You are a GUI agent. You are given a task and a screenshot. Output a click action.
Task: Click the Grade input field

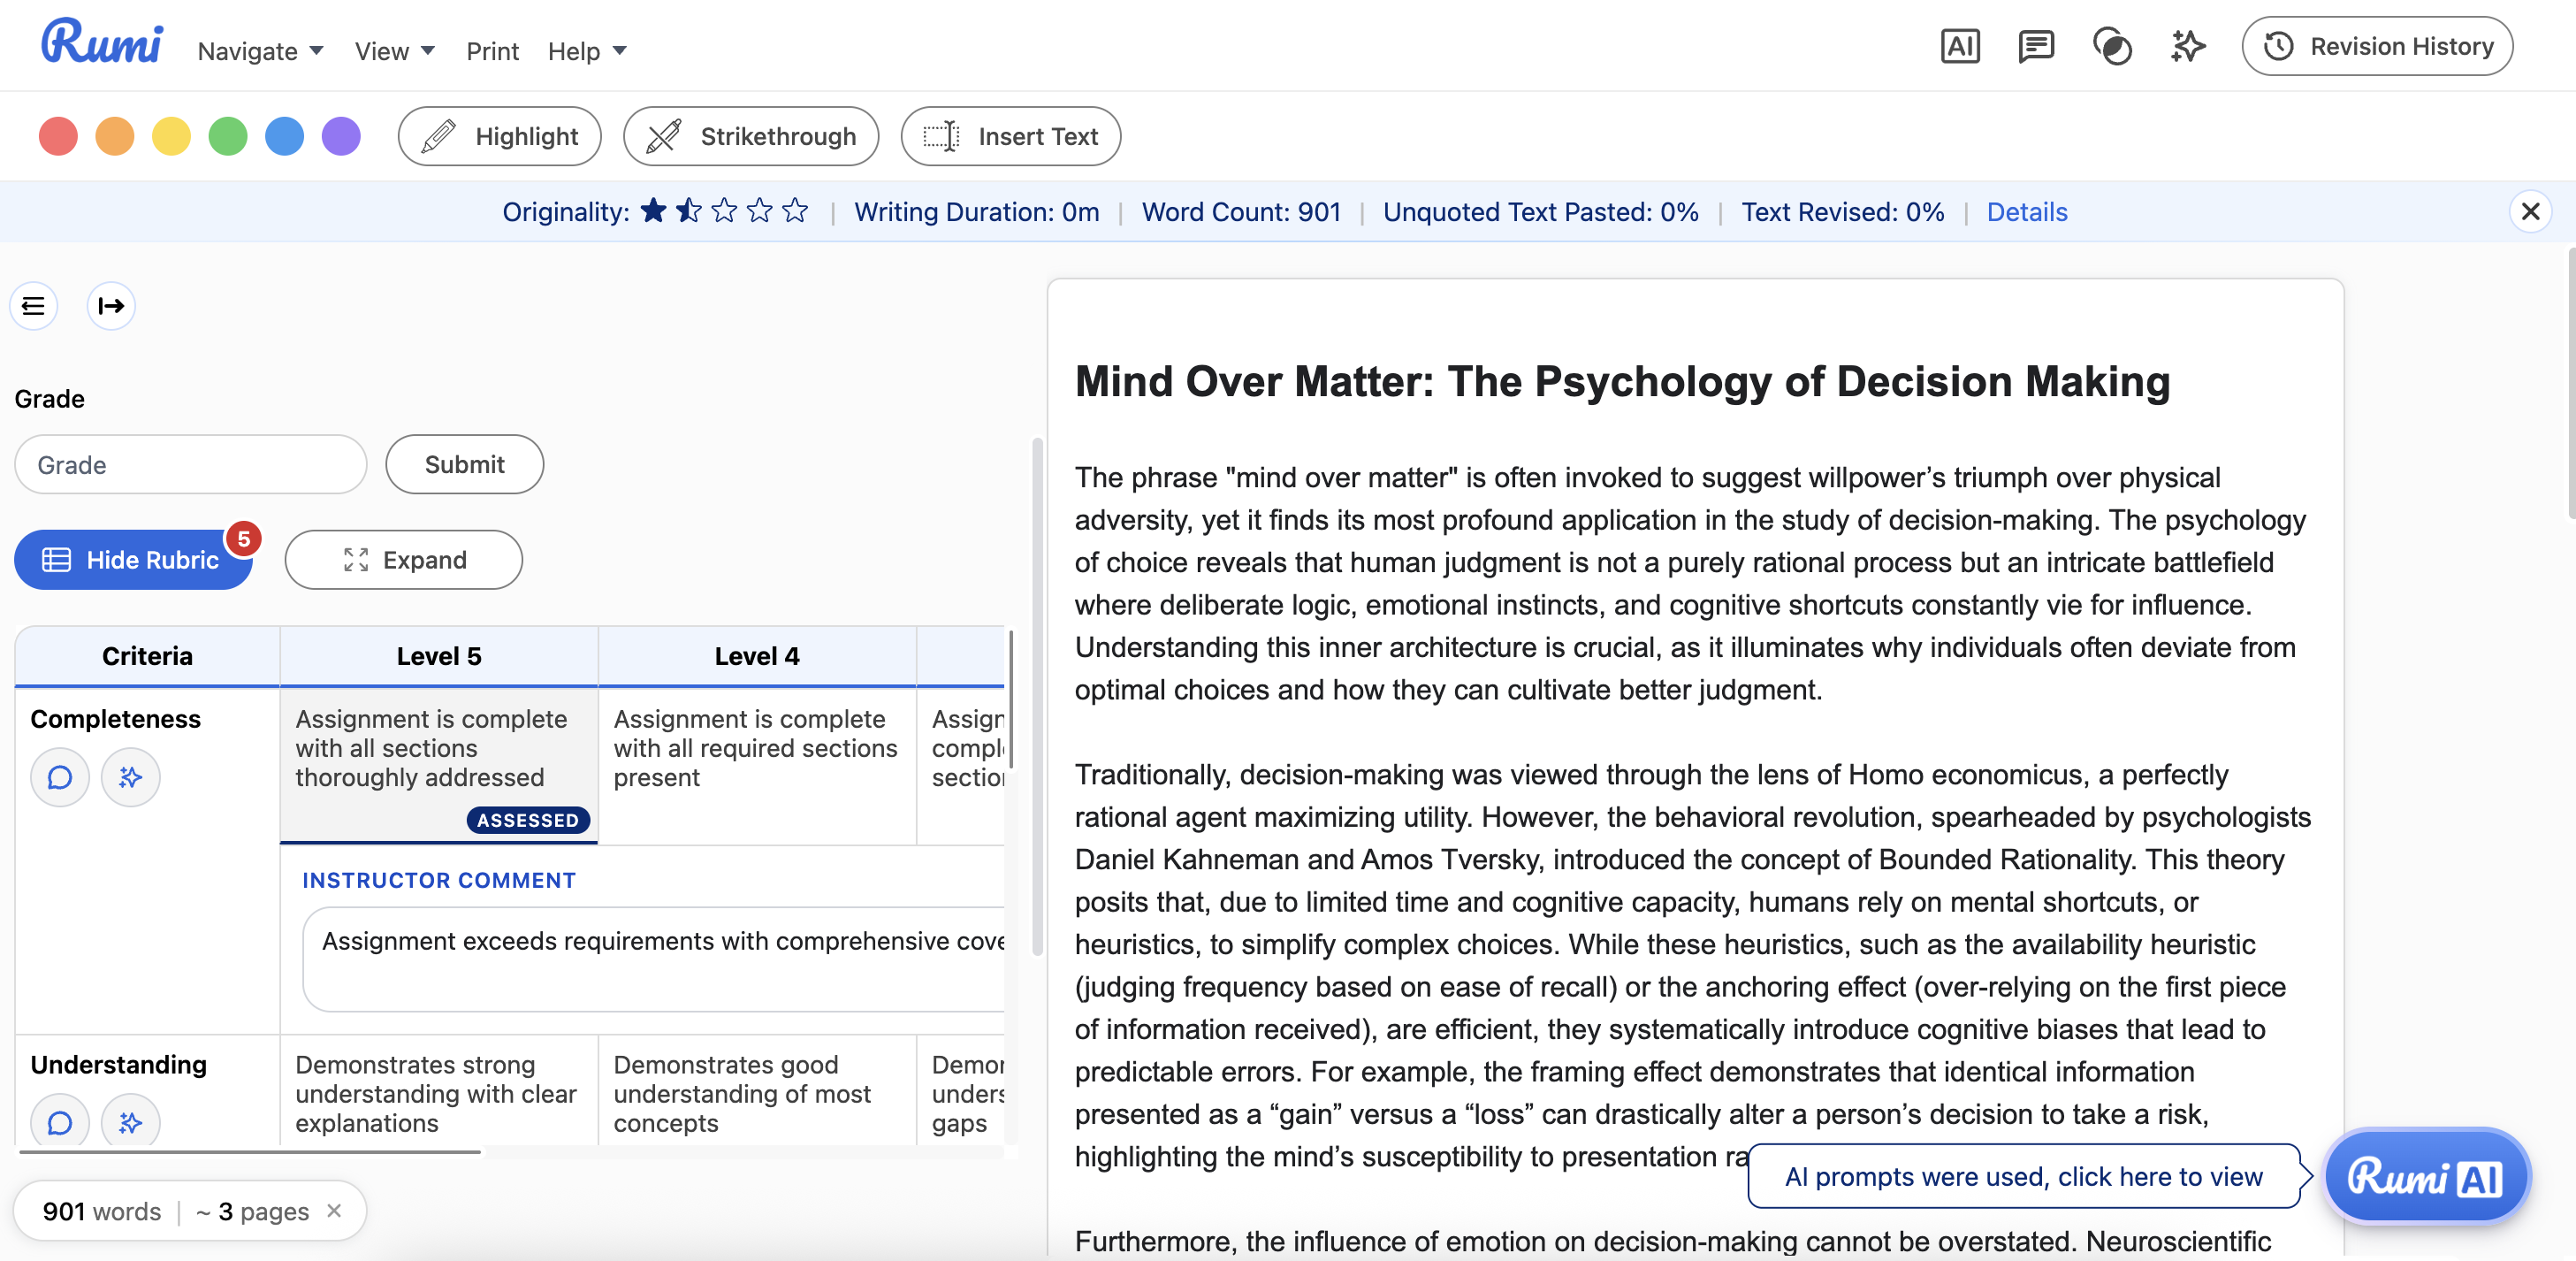point(190,464)
